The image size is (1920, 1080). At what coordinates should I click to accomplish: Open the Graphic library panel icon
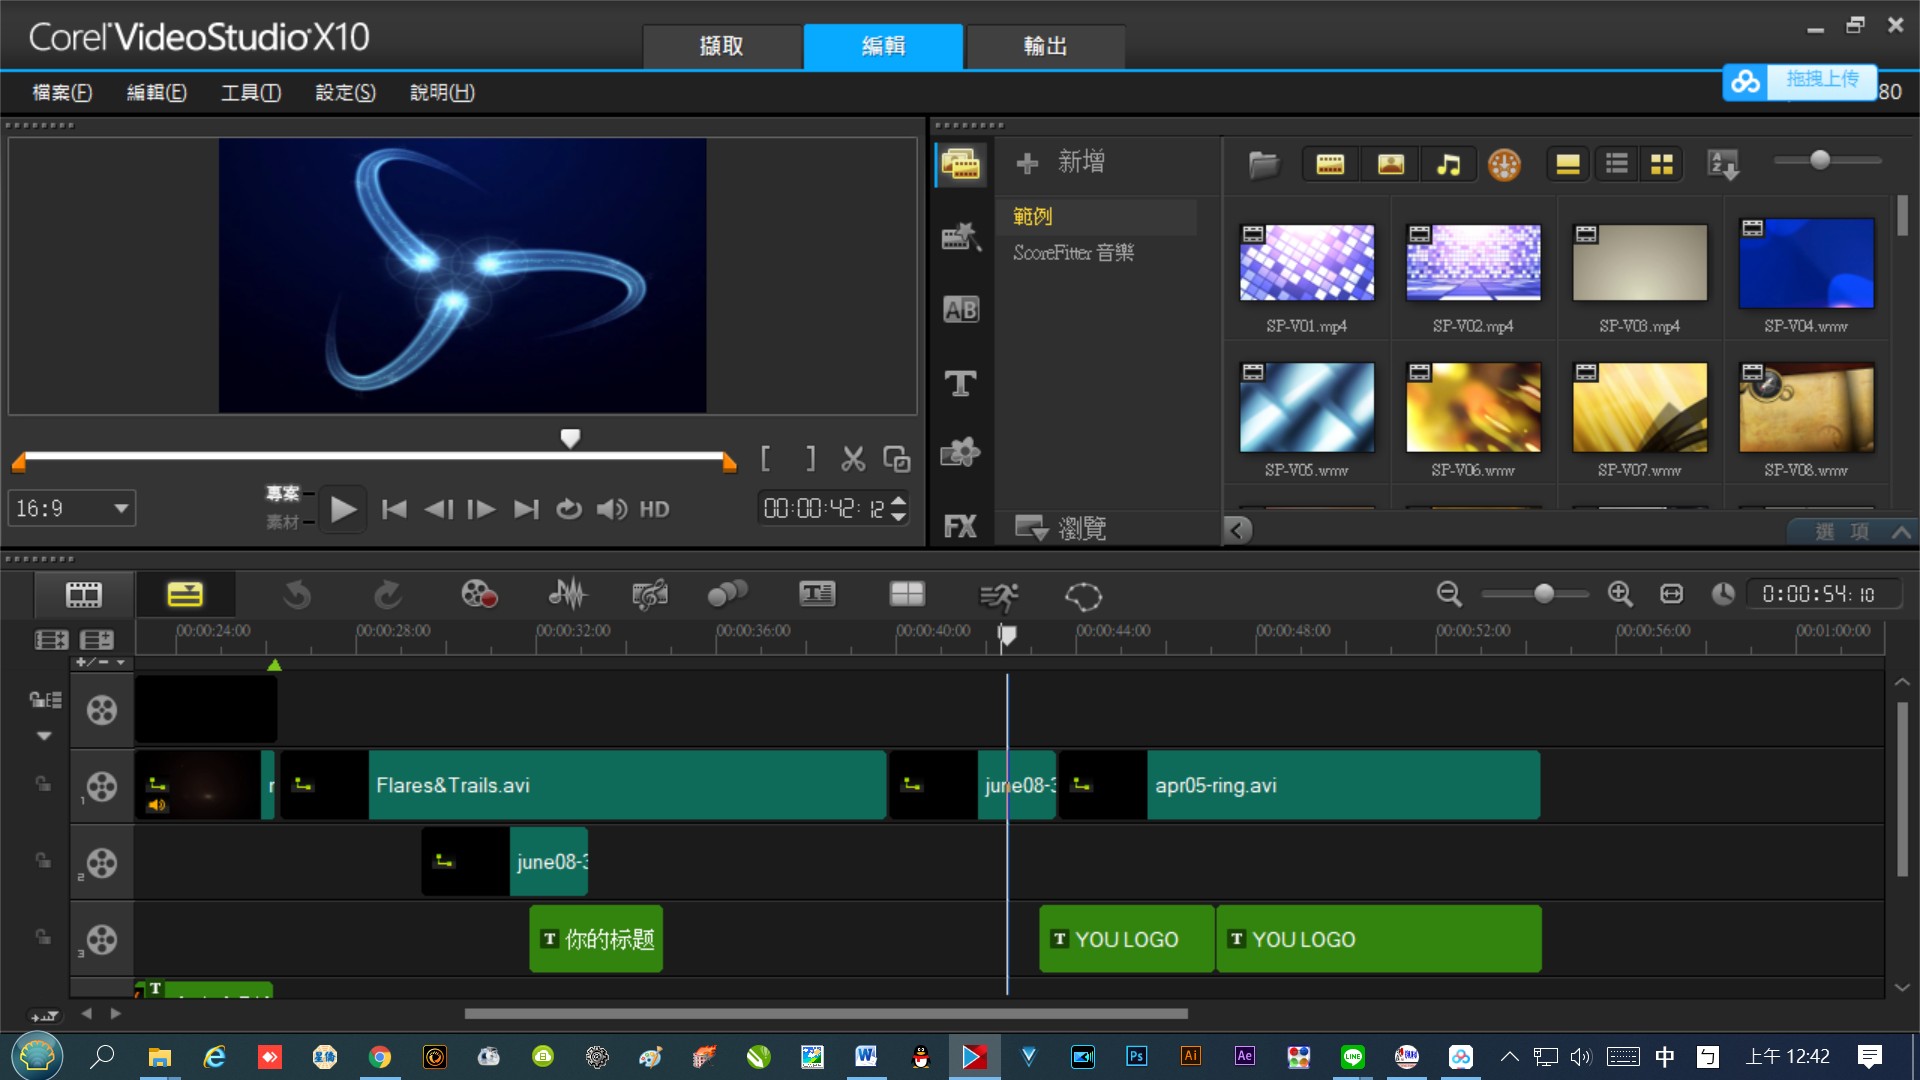click(x=961, y=453)
